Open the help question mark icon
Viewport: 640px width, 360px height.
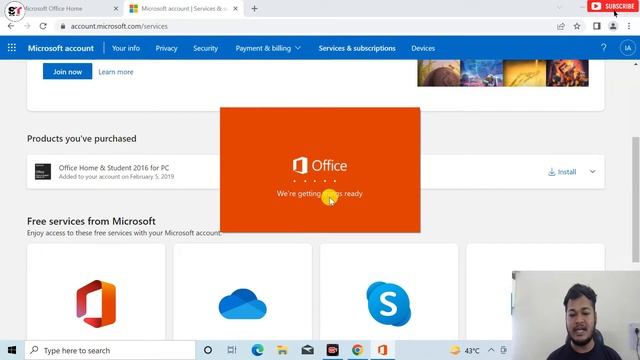[x=604, y=48]
